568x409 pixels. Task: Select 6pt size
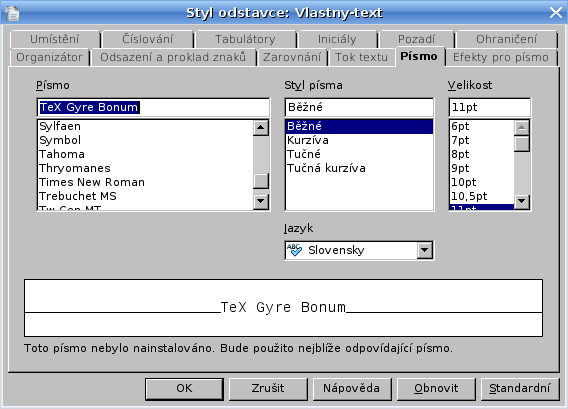point(482,126)
